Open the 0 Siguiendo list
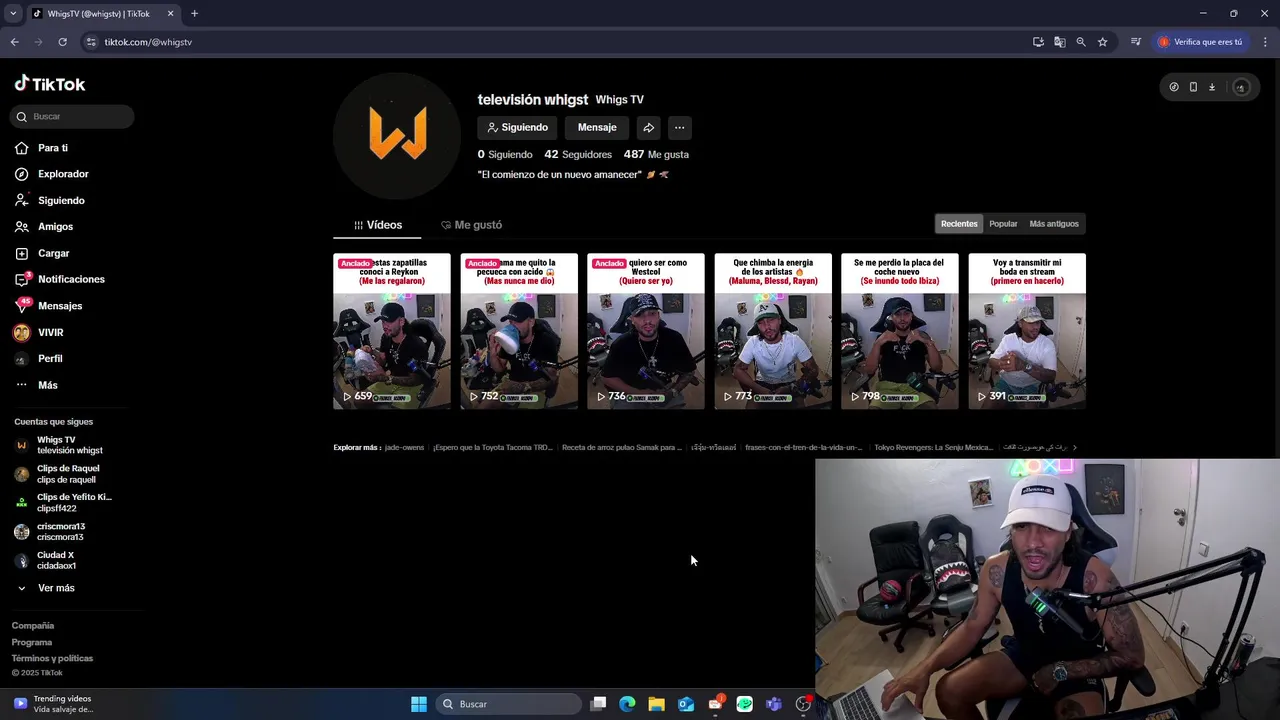The width and height of the screenshot is (1280, 720). tap(505, 155)
